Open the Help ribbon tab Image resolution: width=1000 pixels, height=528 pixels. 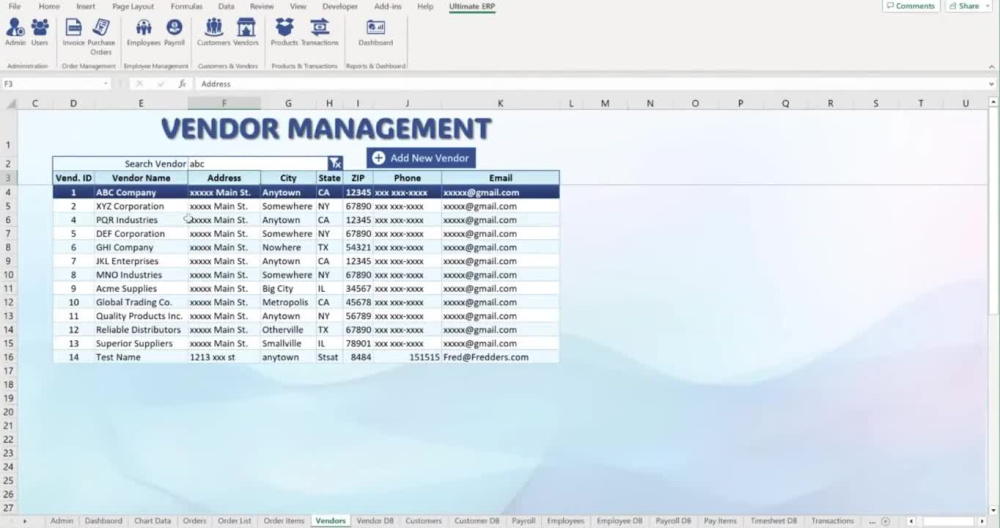(x=425, y=6)
